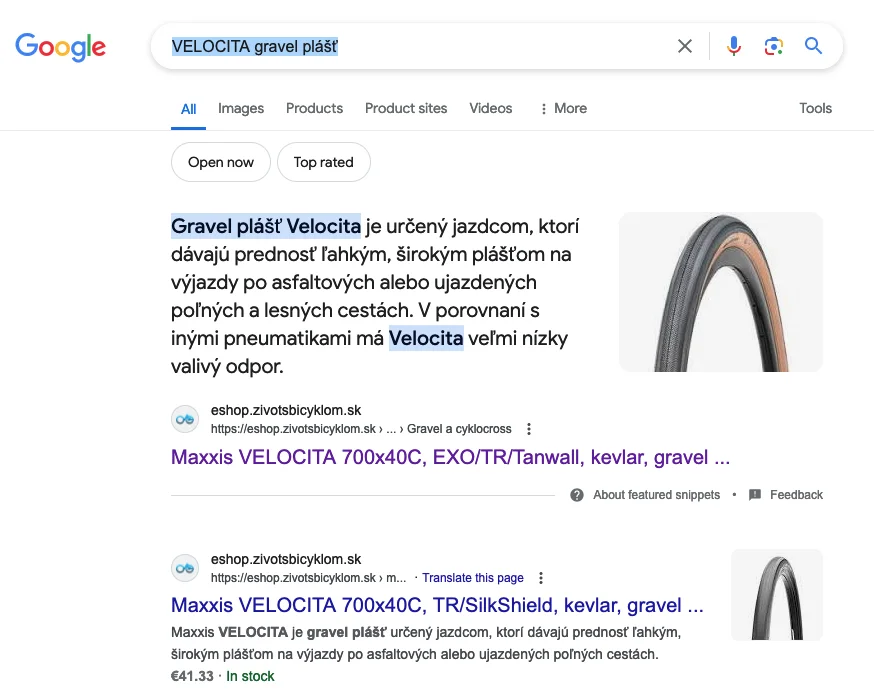Click the Google logo
This screenshot has height=698, width=874.
[x=60, y=46]
